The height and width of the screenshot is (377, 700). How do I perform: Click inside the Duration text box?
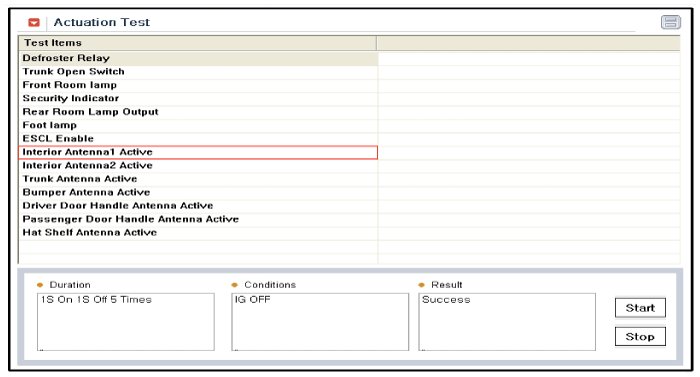(x=125, y=322)
